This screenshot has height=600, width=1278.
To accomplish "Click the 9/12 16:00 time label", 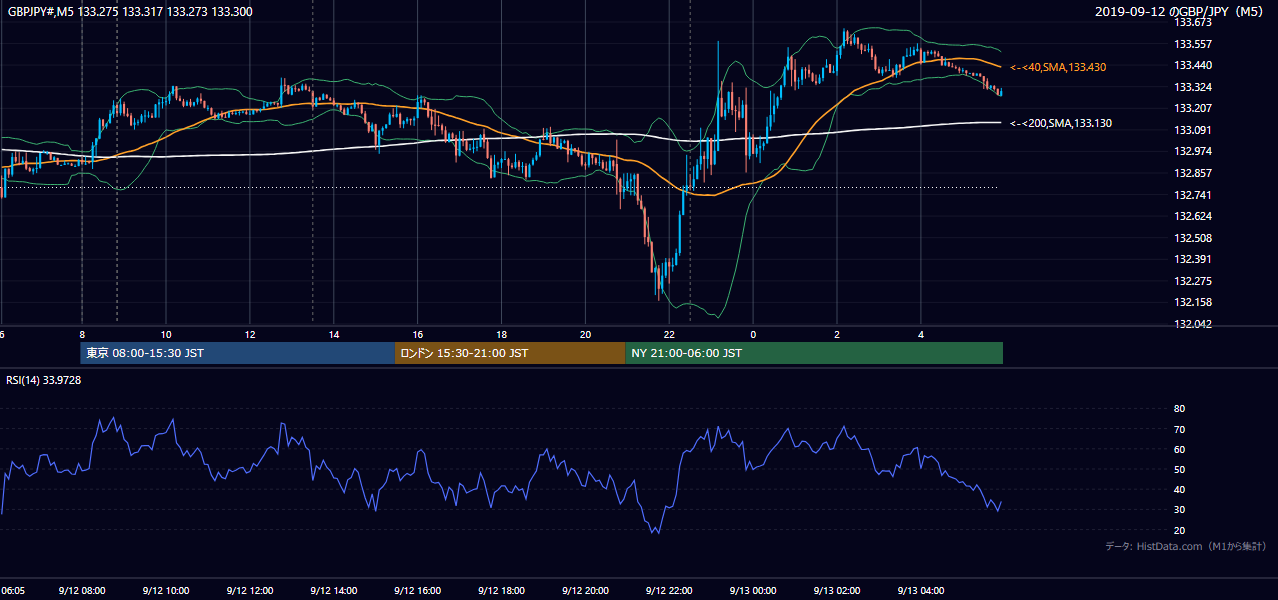I will point(418,591).
